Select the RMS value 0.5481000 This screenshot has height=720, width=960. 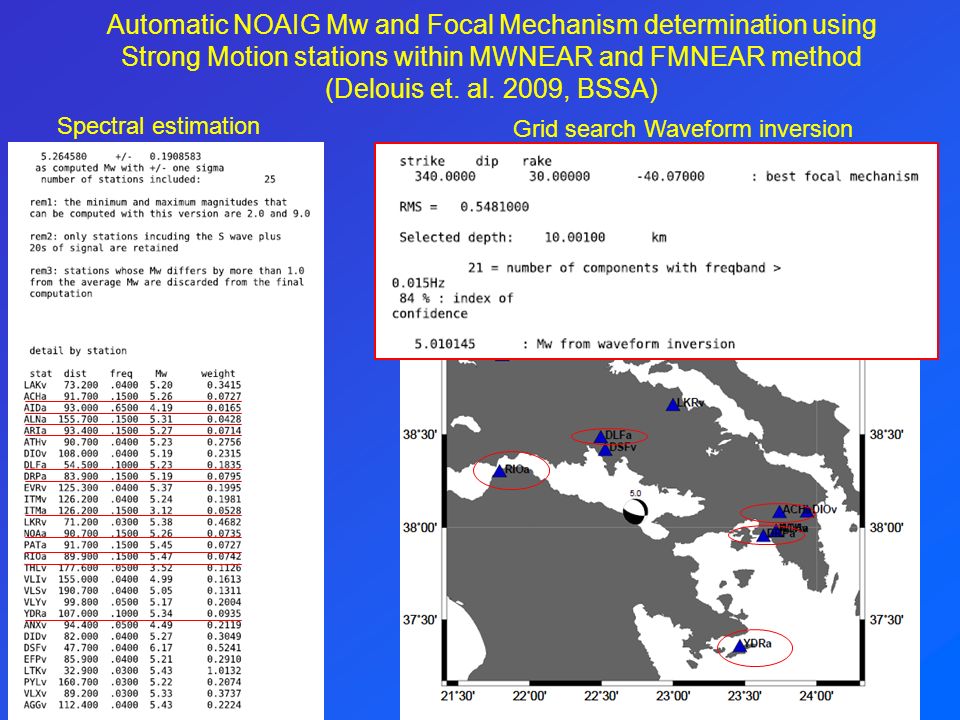(494, 207)
